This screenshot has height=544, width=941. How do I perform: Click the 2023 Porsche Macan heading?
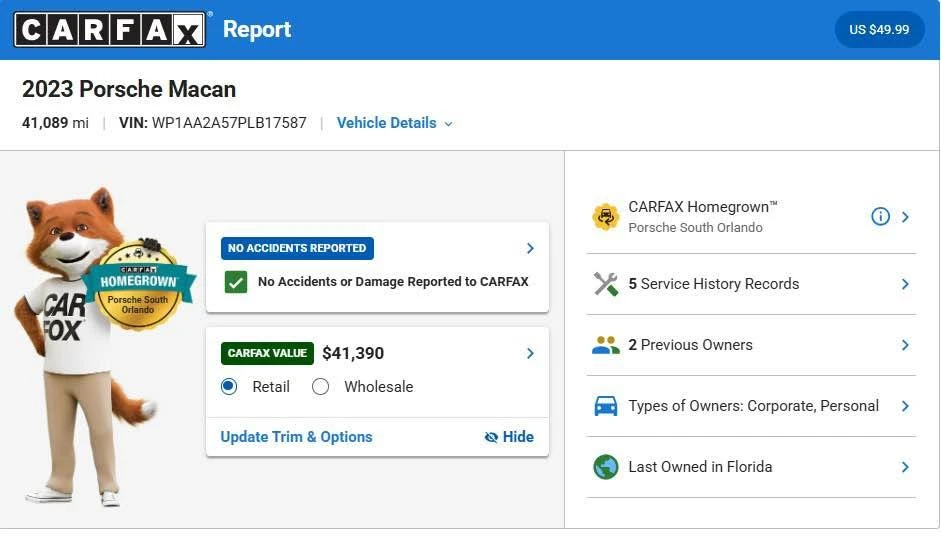point(129,89)
